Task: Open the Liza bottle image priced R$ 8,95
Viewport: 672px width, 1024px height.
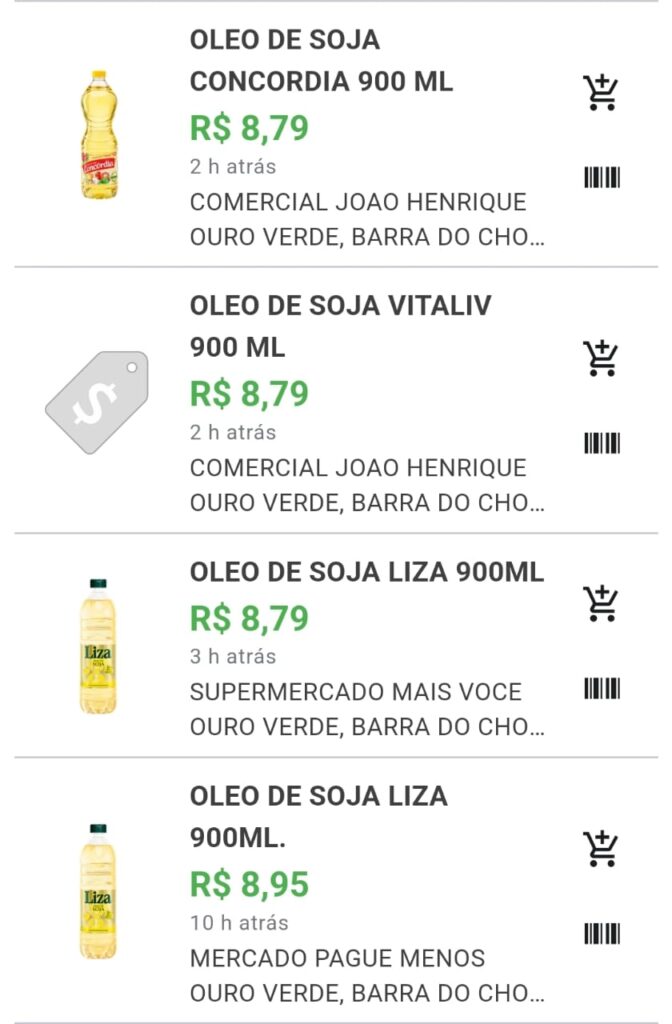Action: (98, 891)
